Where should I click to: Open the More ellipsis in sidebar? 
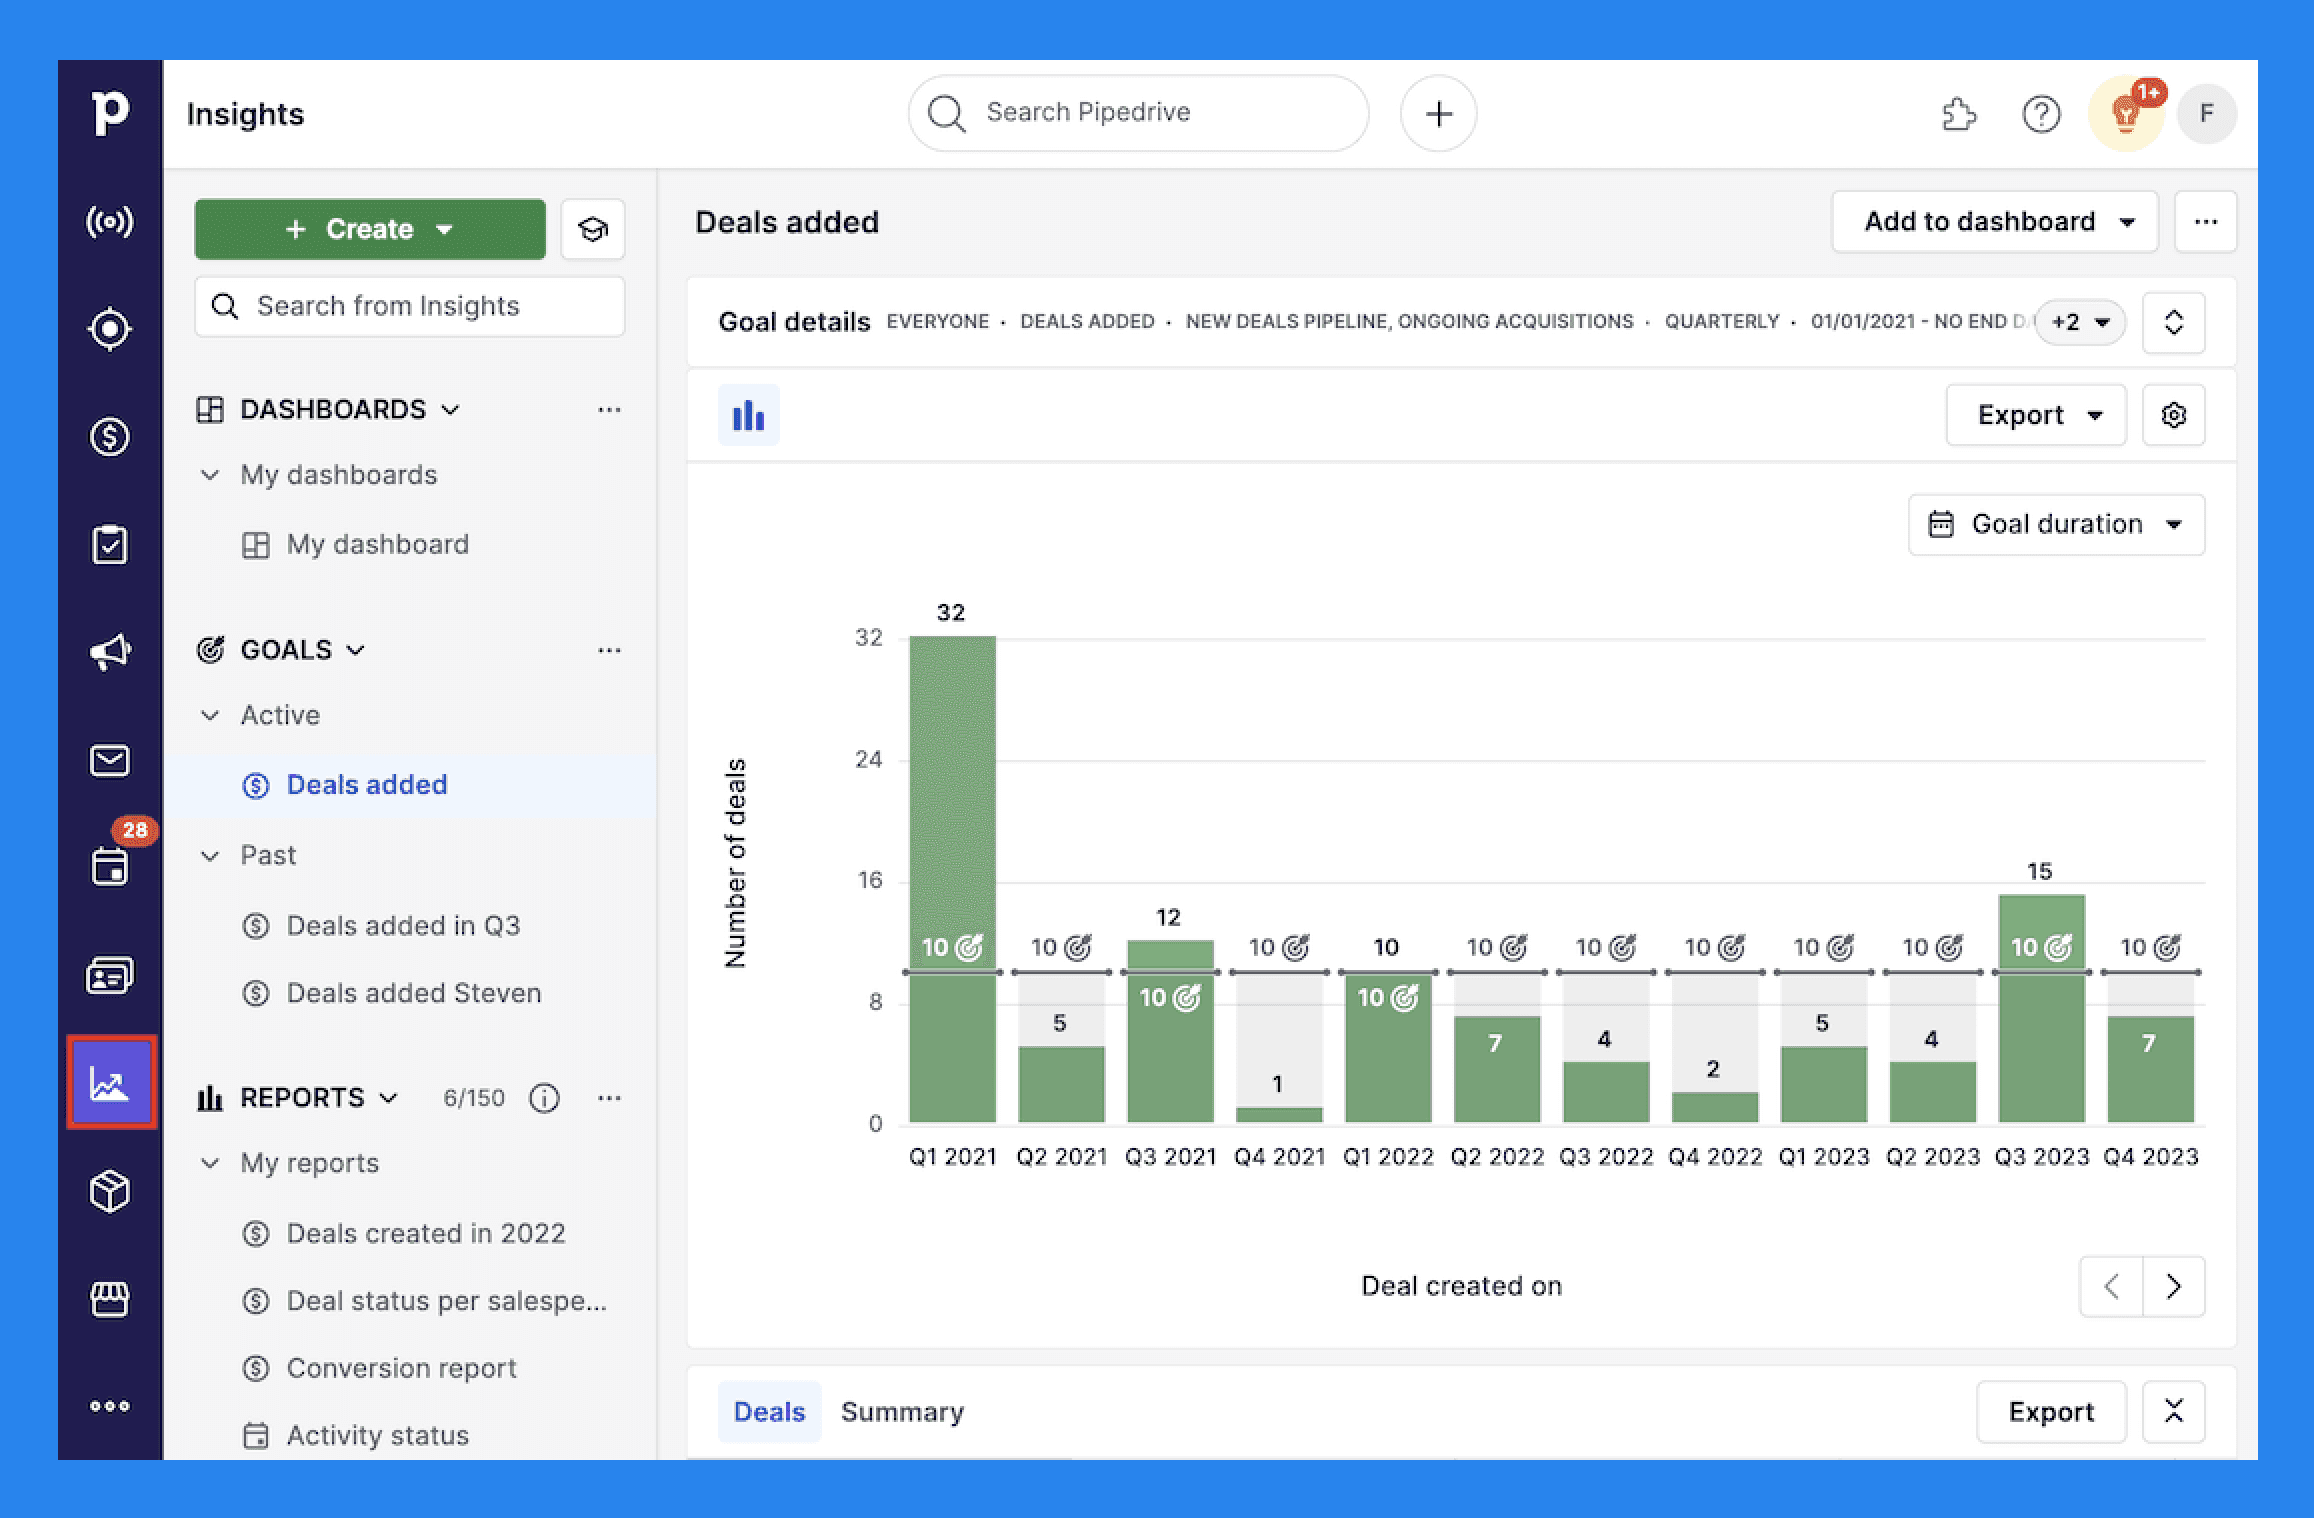click(x=110, y=1406)
